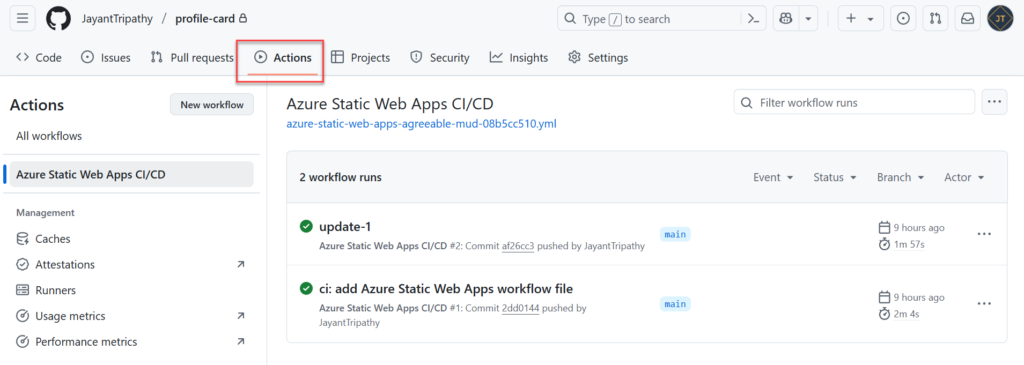
Task: Click the Runners server icon
Action: [23, 291]
